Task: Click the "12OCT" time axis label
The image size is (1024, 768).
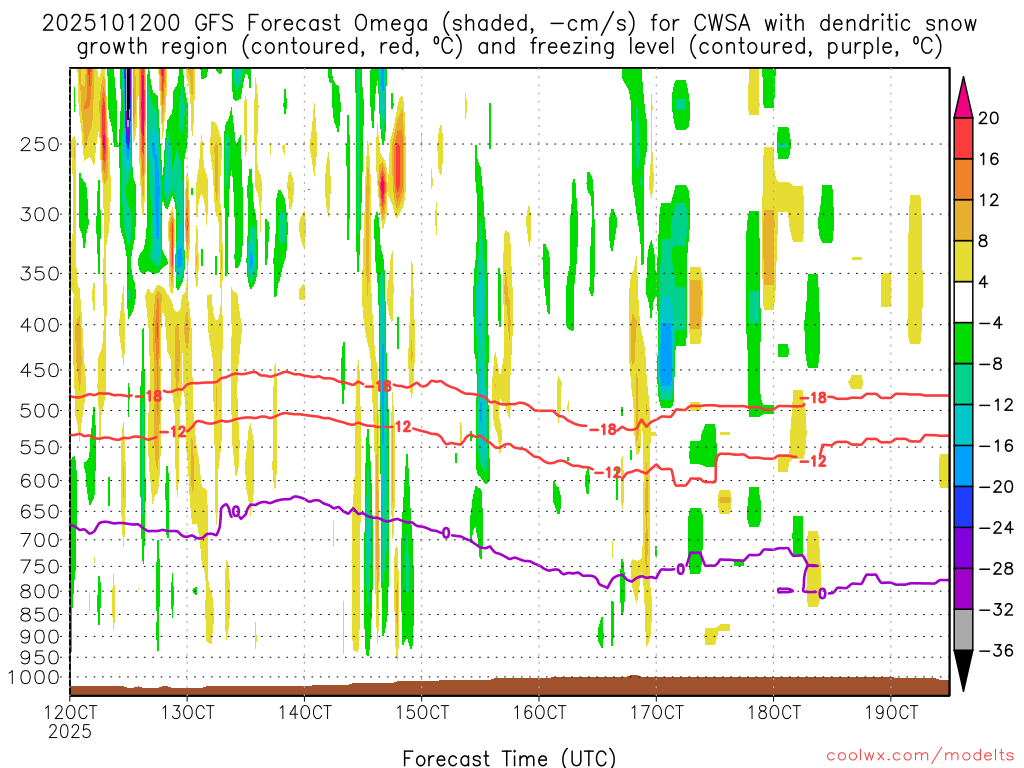Action: [x=70, y=712]
